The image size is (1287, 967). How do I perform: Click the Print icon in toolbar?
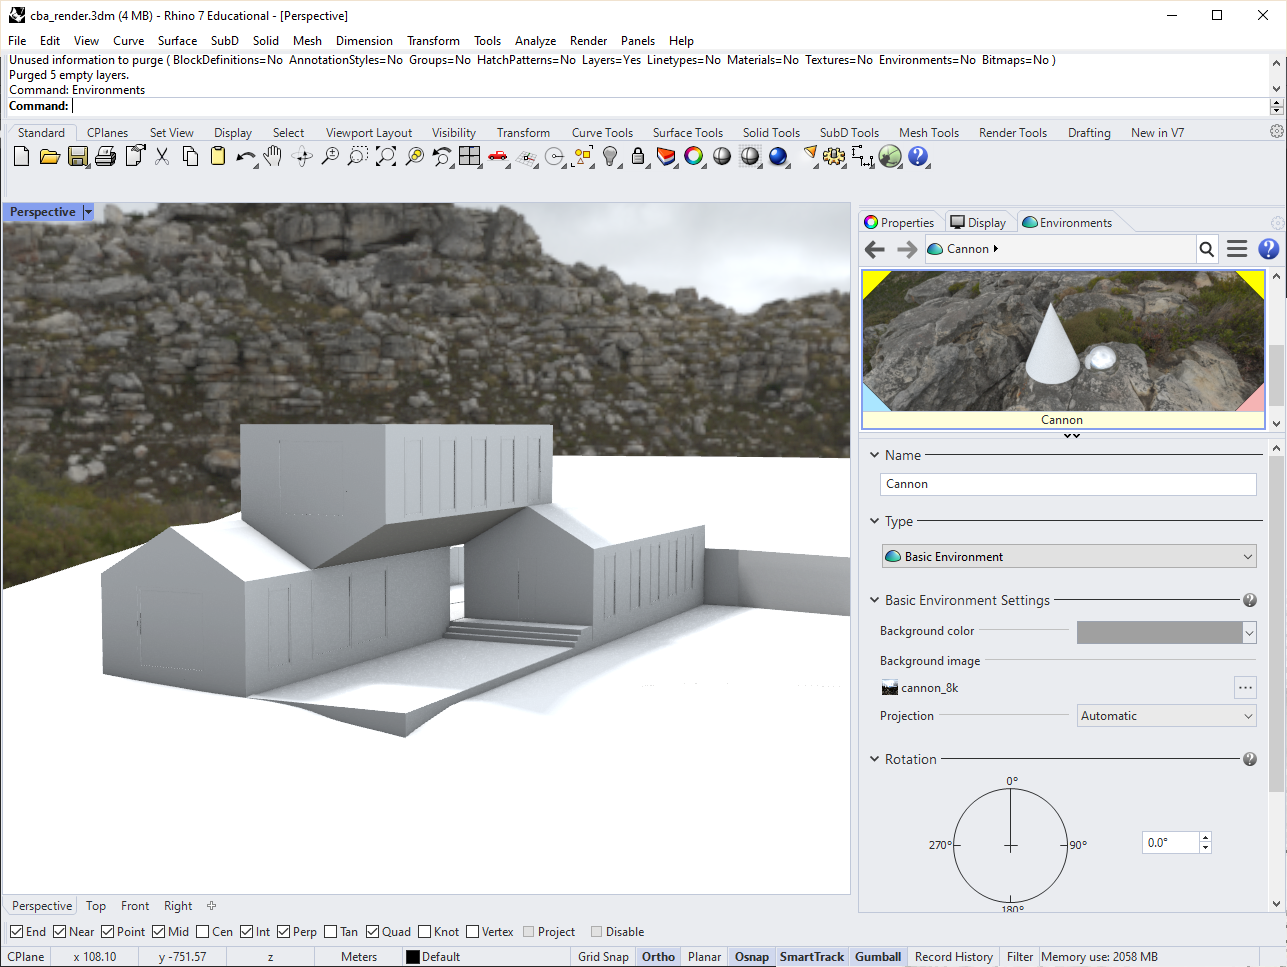pyautogui.click(x=106, y=156)
